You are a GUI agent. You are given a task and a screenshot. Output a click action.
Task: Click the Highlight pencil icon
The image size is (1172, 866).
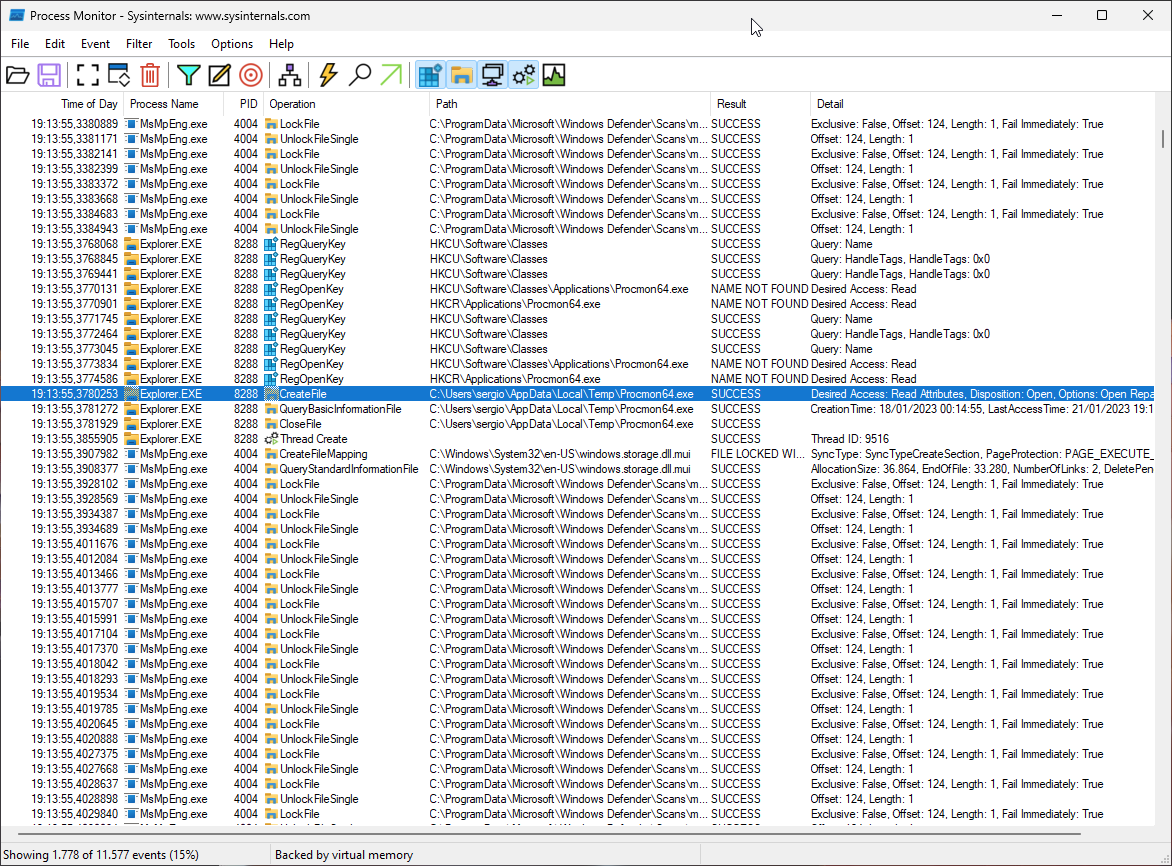coord(220,75)
